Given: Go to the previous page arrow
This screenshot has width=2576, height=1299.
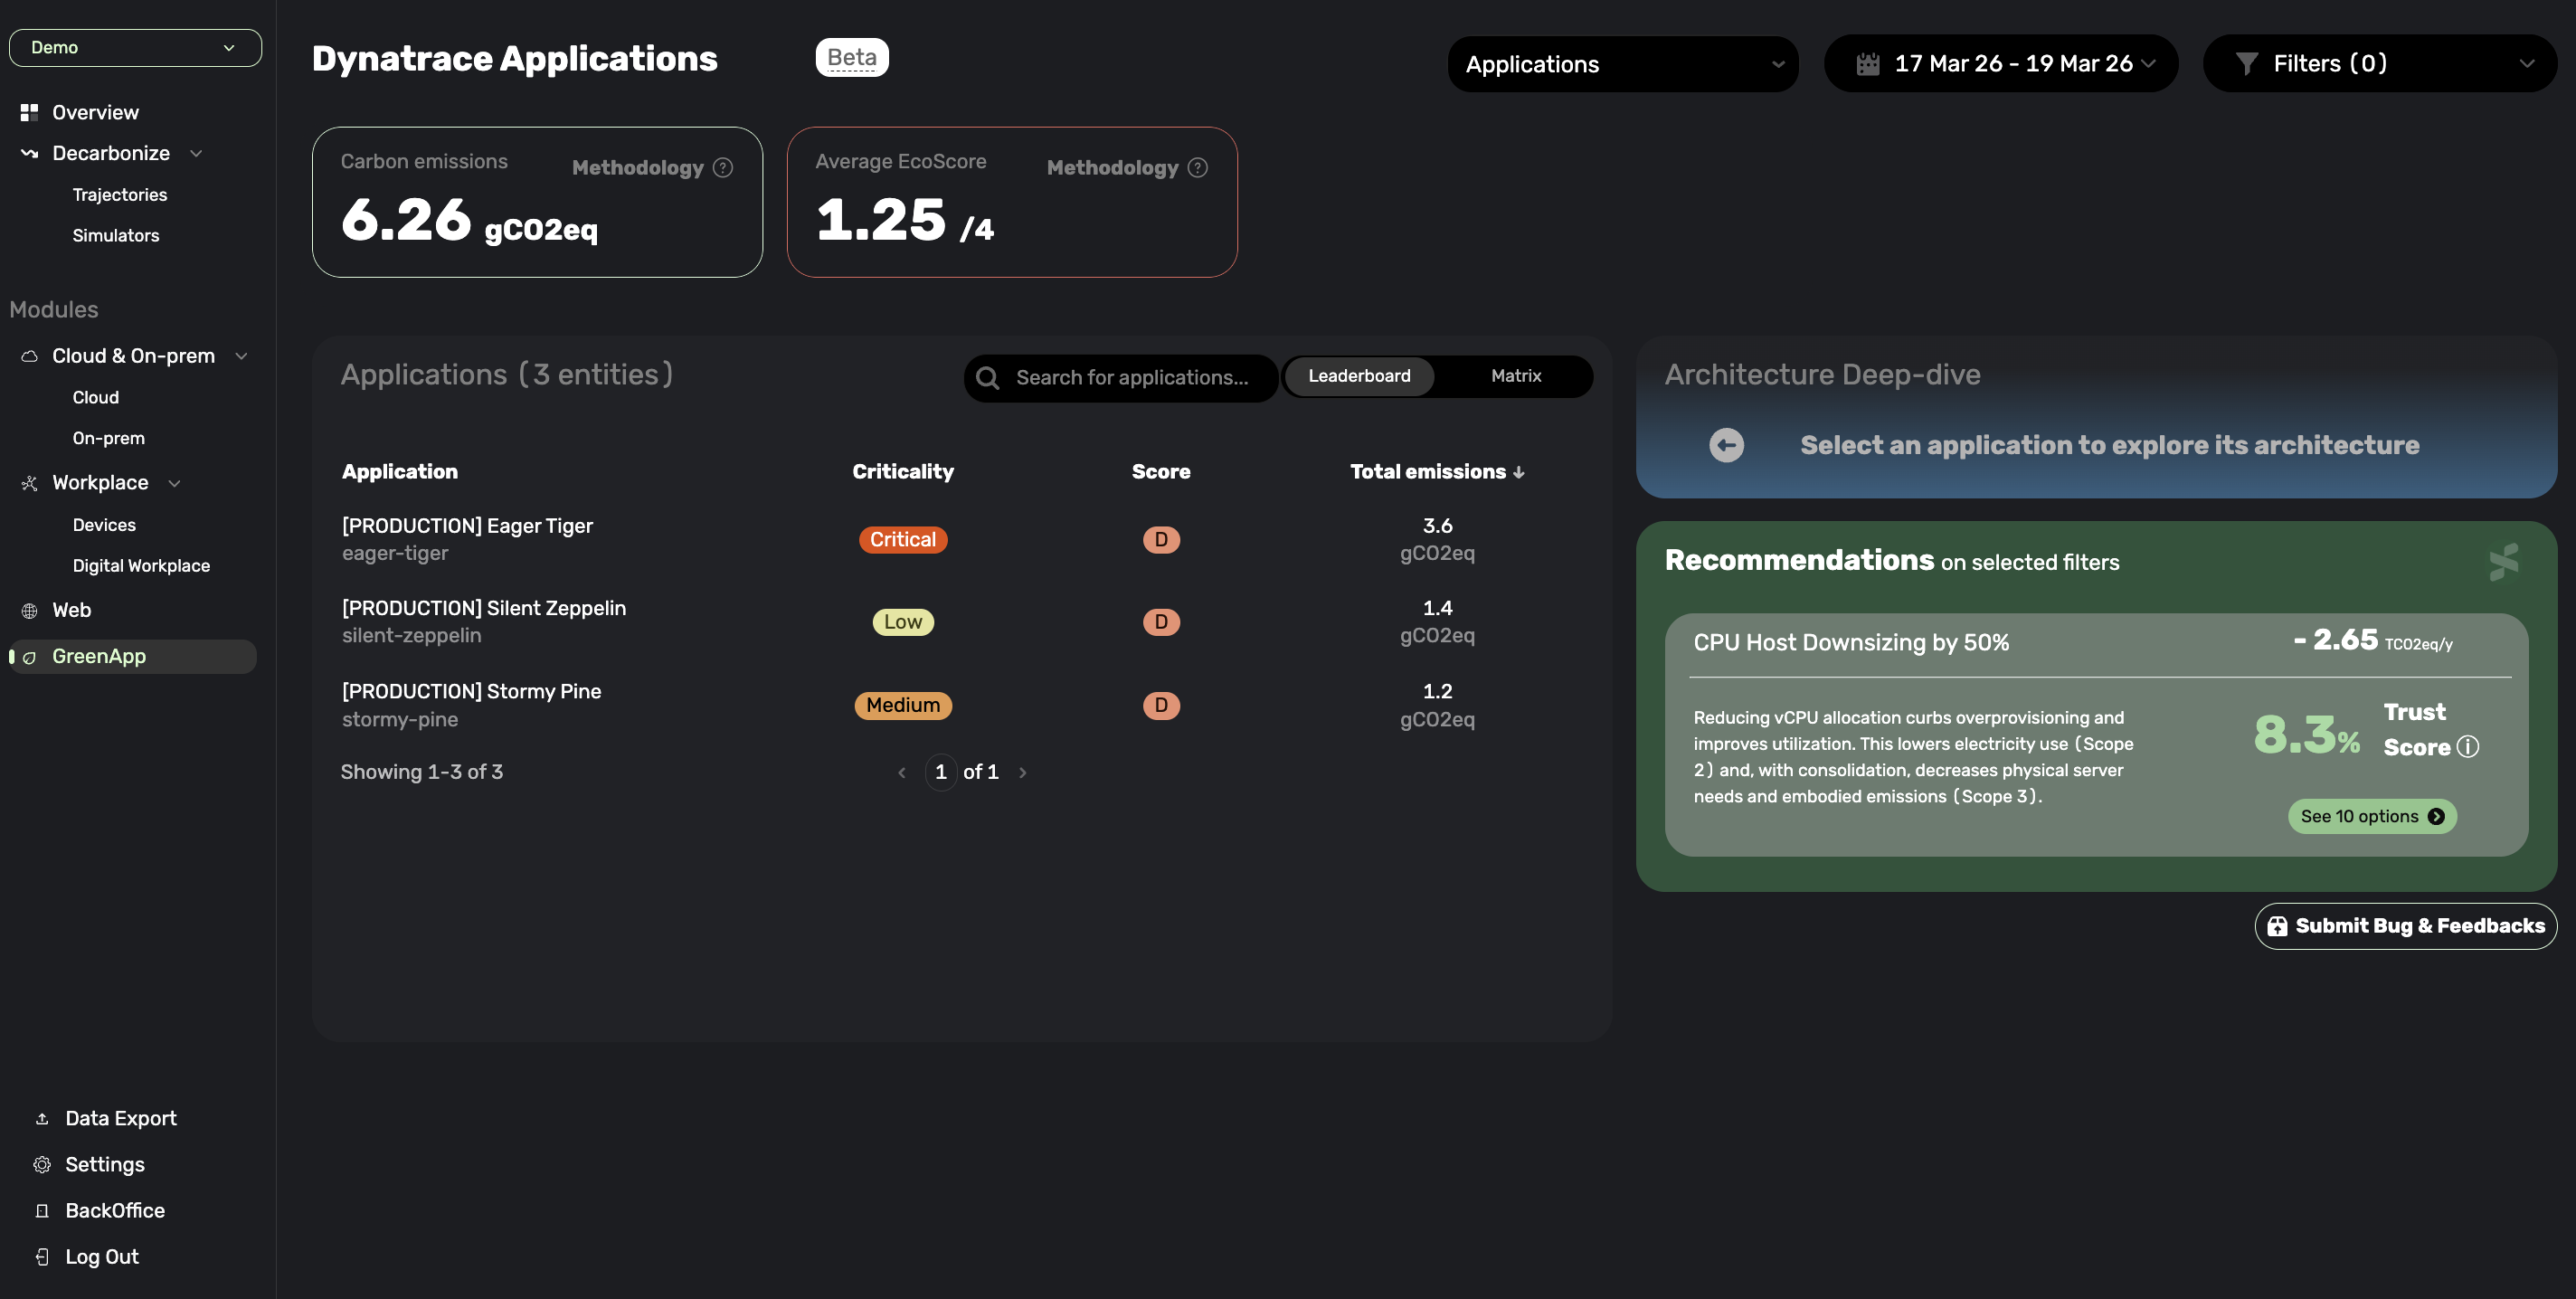Looking at the screenshot, I should pos(902,772).
